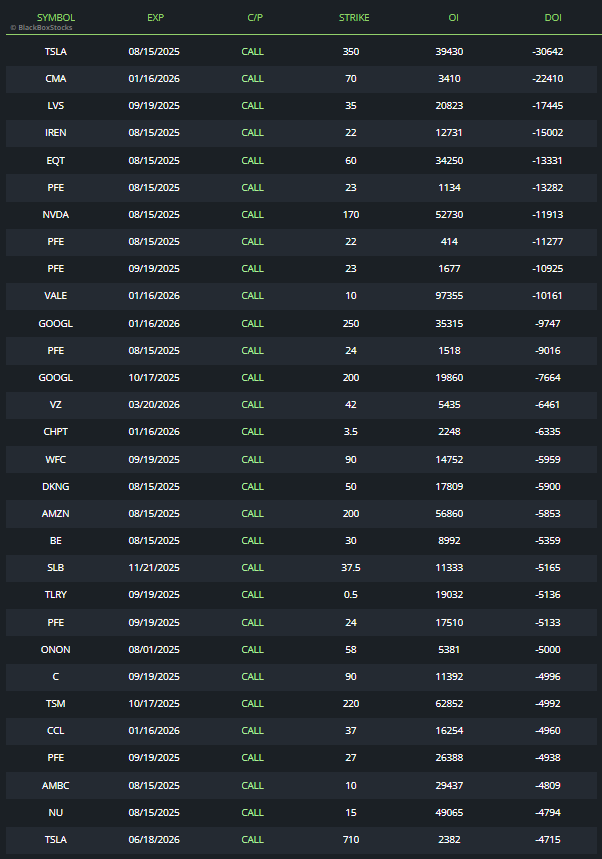The image size is (602, 859).
Task: Sort by the STRIKE column header
Action: pos(354,18)
